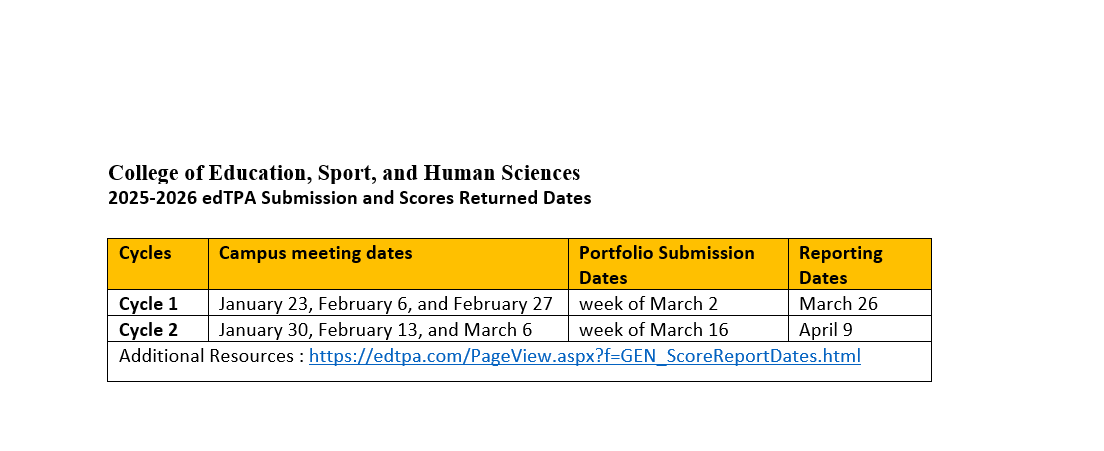Open the edtpa.com score report dates link
The height and width of the screenshot is (451, 1104).
click(x=584, y=356)
